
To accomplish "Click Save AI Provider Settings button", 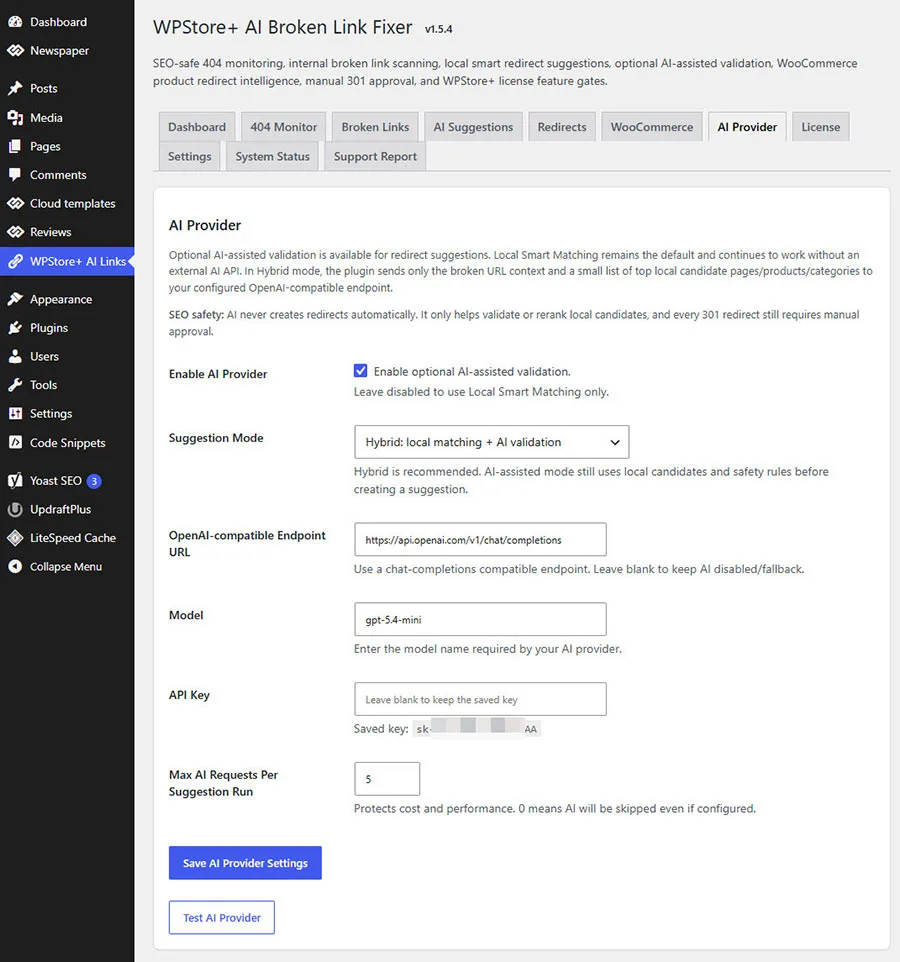I will (245, 863).
